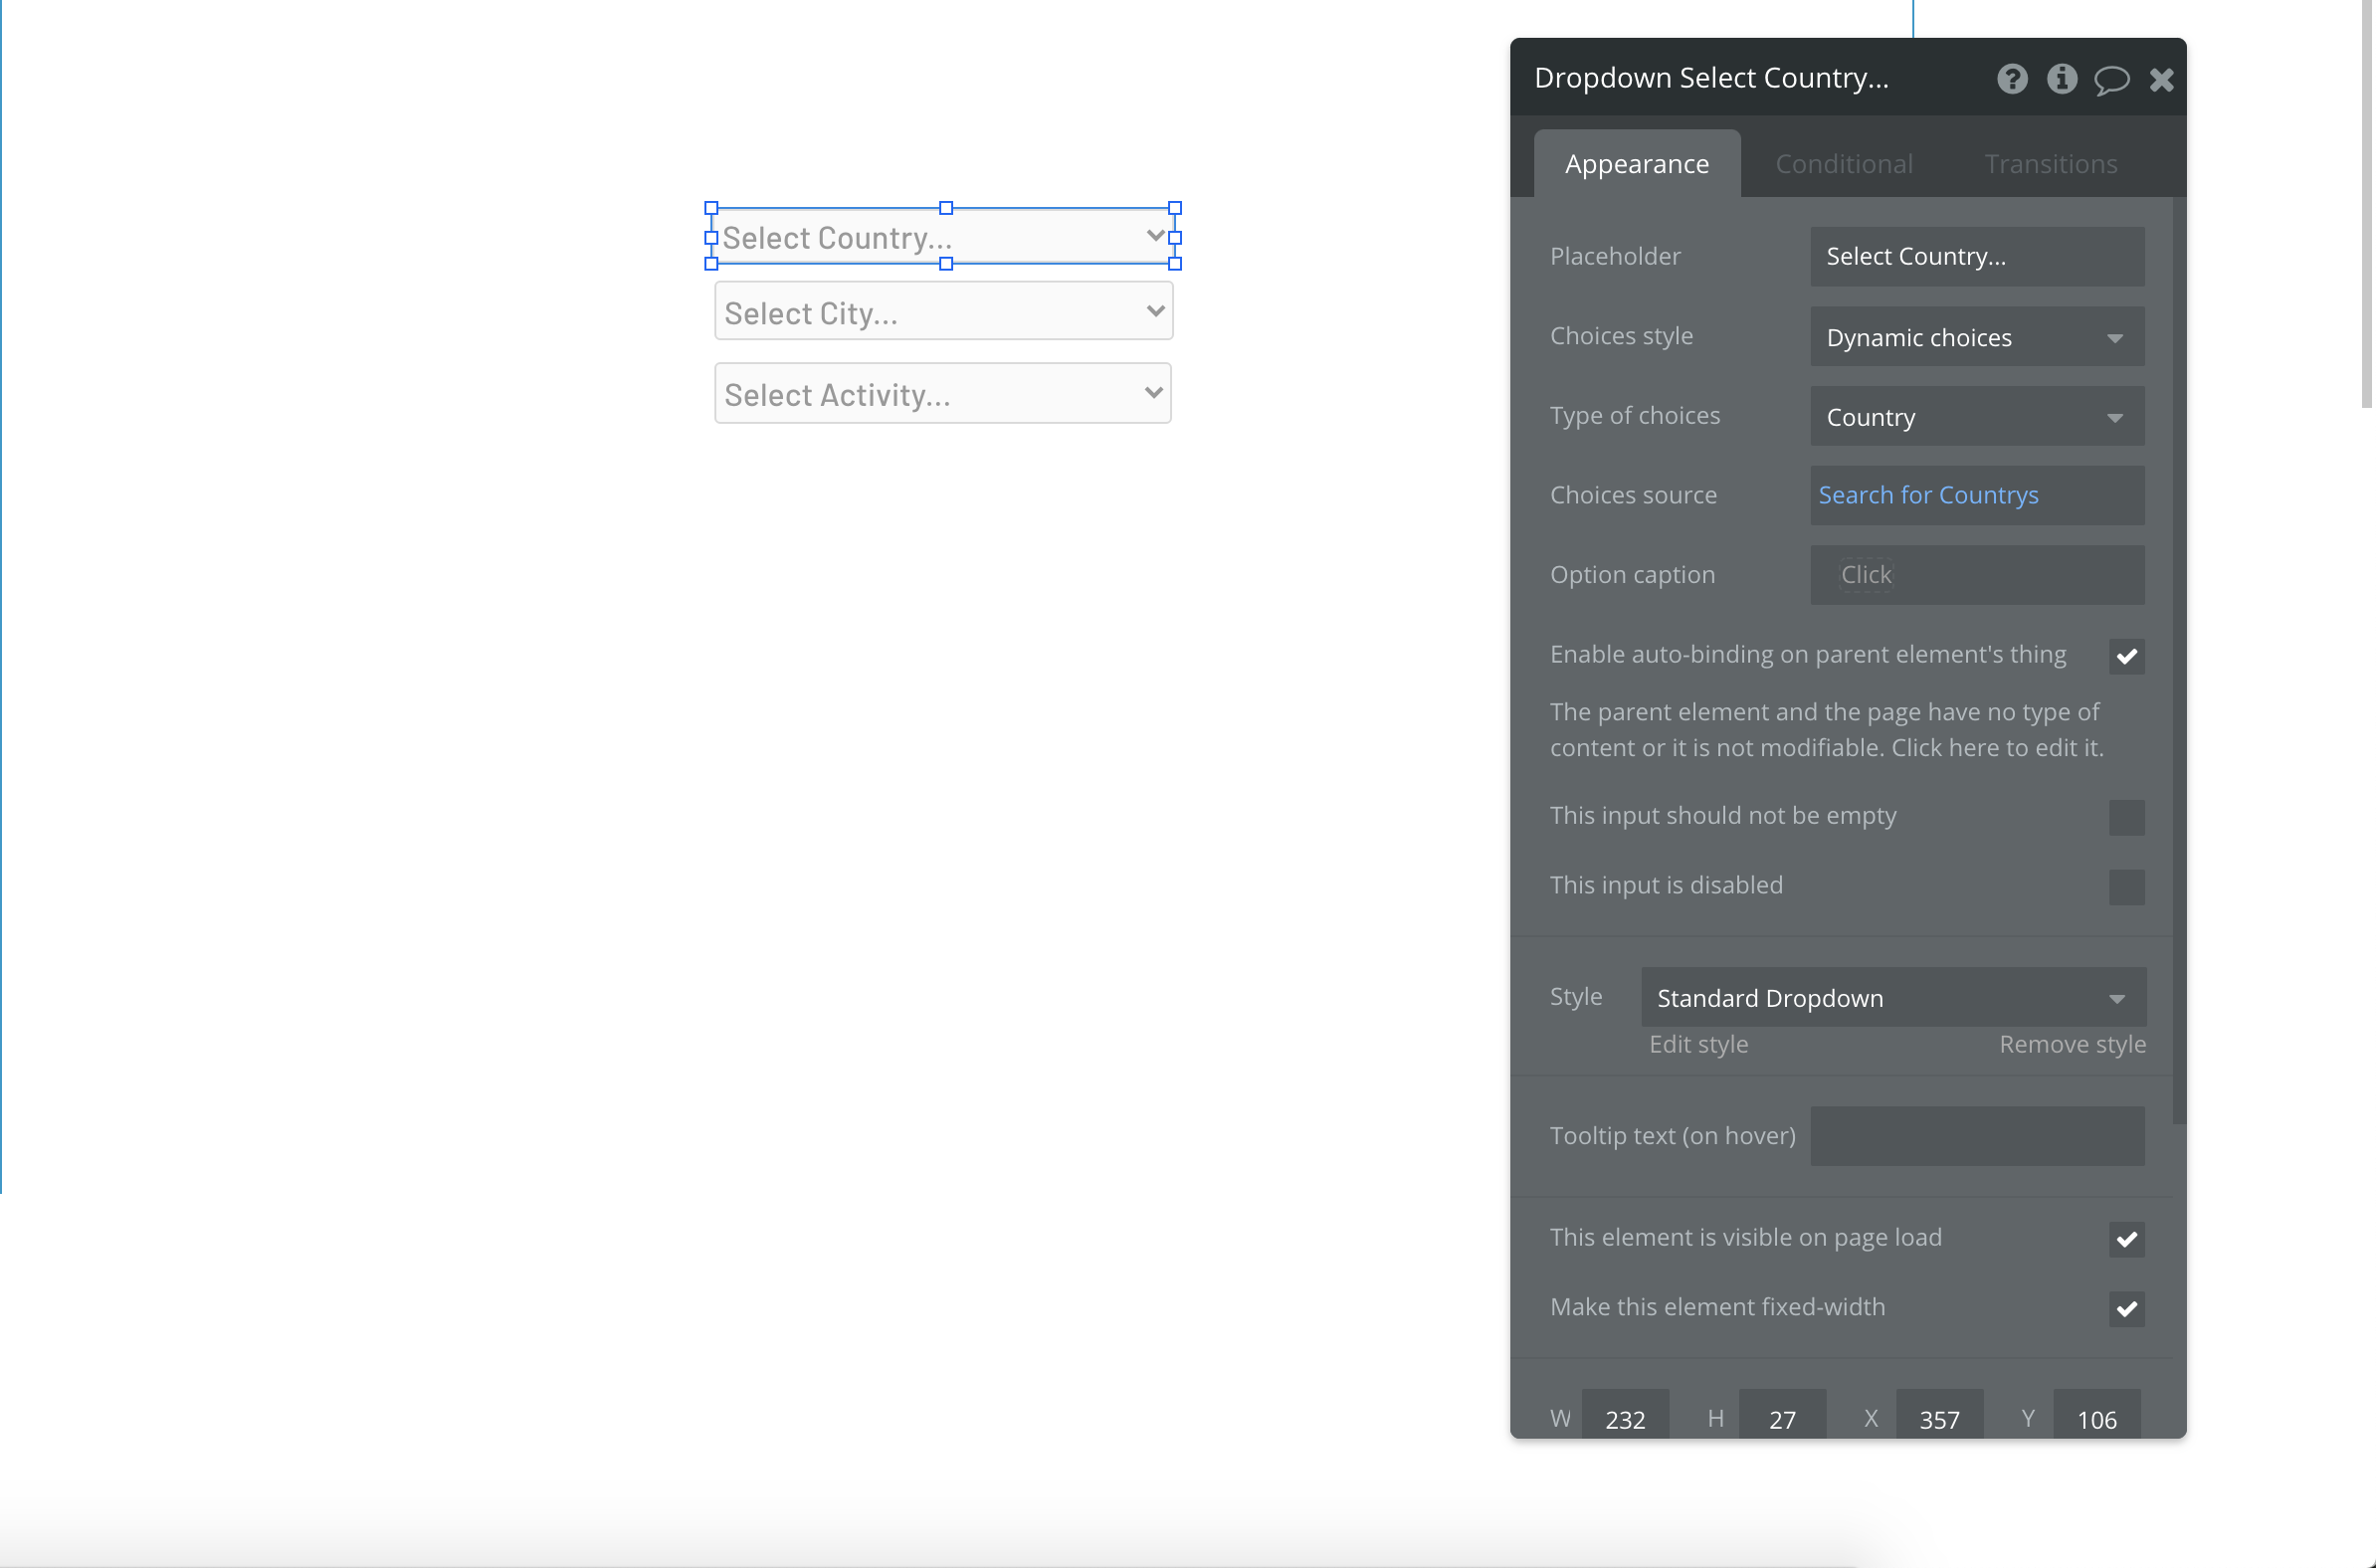Check 'This input is disabled' box
This screenshot has width=2376, height=1568.
click(x=2126, y=887)
